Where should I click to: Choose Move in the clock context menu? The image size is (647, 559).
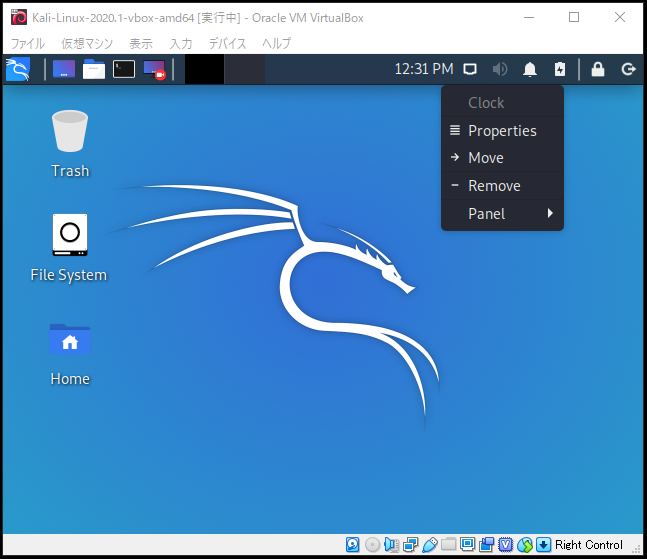[x=502, y=158]
